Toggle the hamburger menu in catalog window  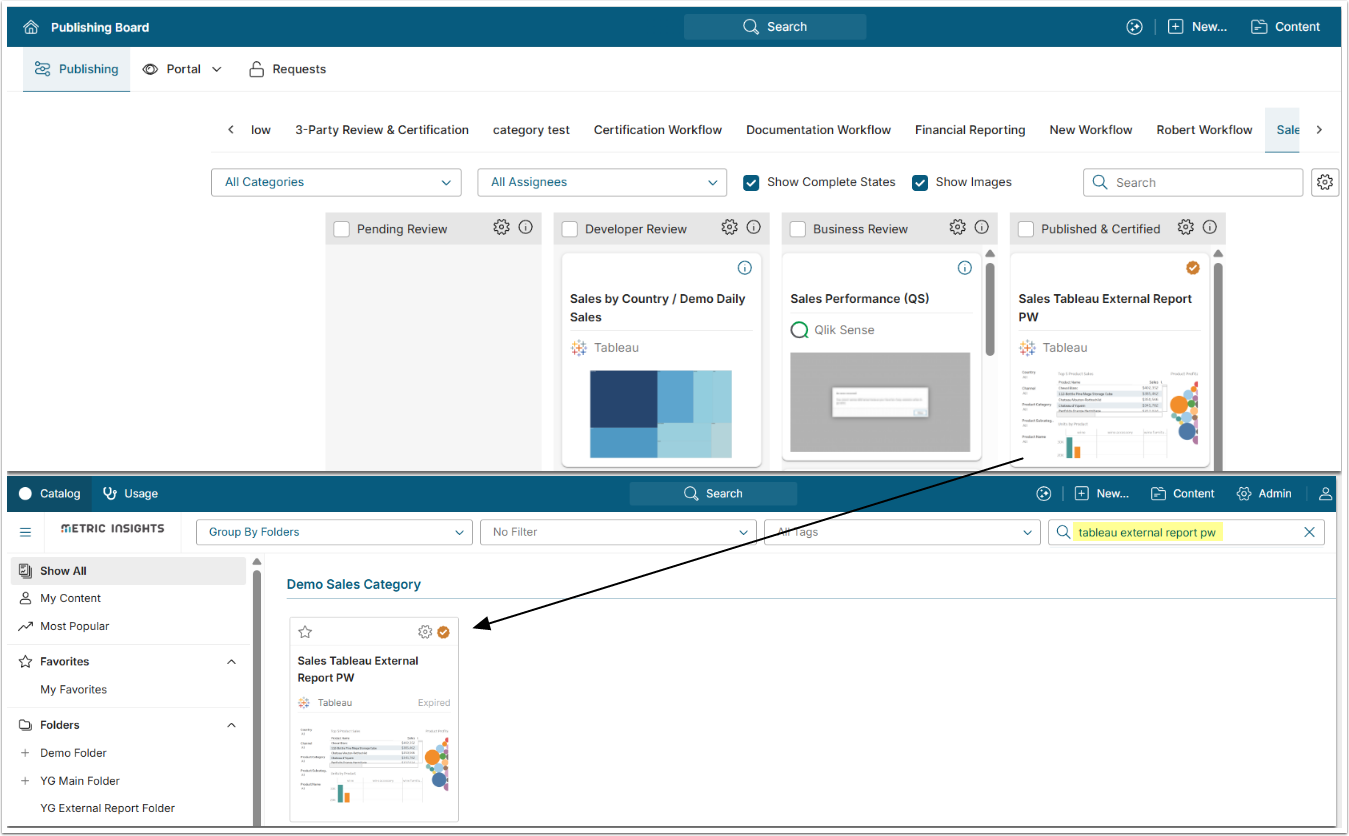click(x=25, y=532)
